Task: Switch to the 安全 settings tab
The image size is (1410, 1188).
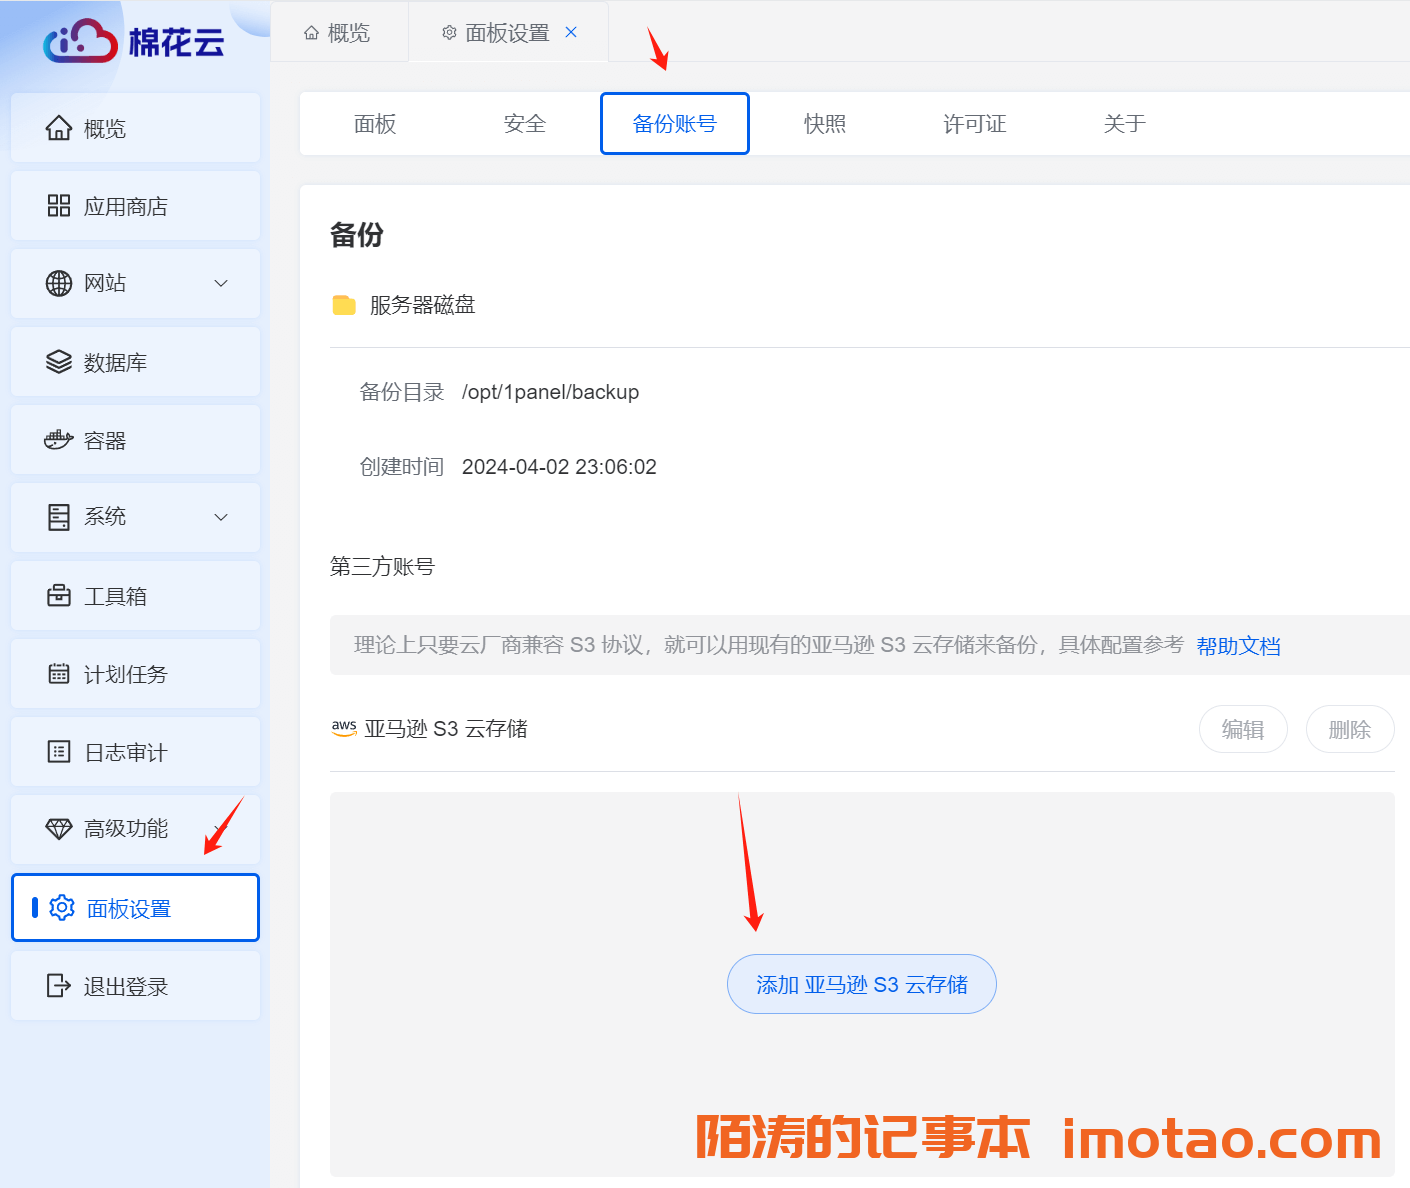Action: coord(525,124)
